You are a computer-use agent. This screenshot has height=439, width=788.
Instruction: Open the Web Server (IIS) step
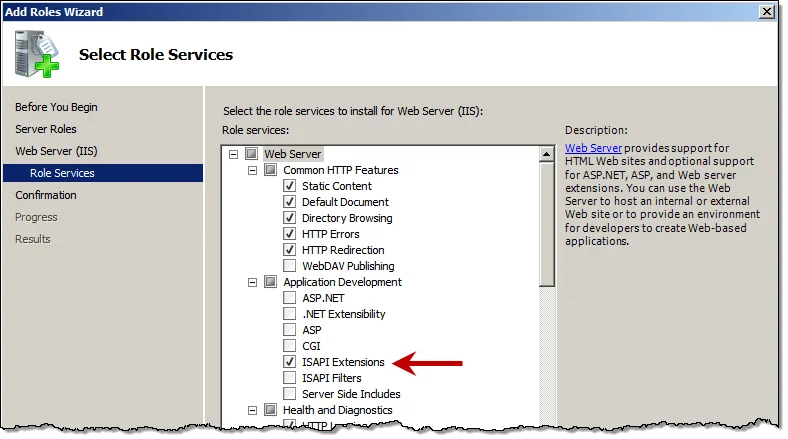coord(56,151)
